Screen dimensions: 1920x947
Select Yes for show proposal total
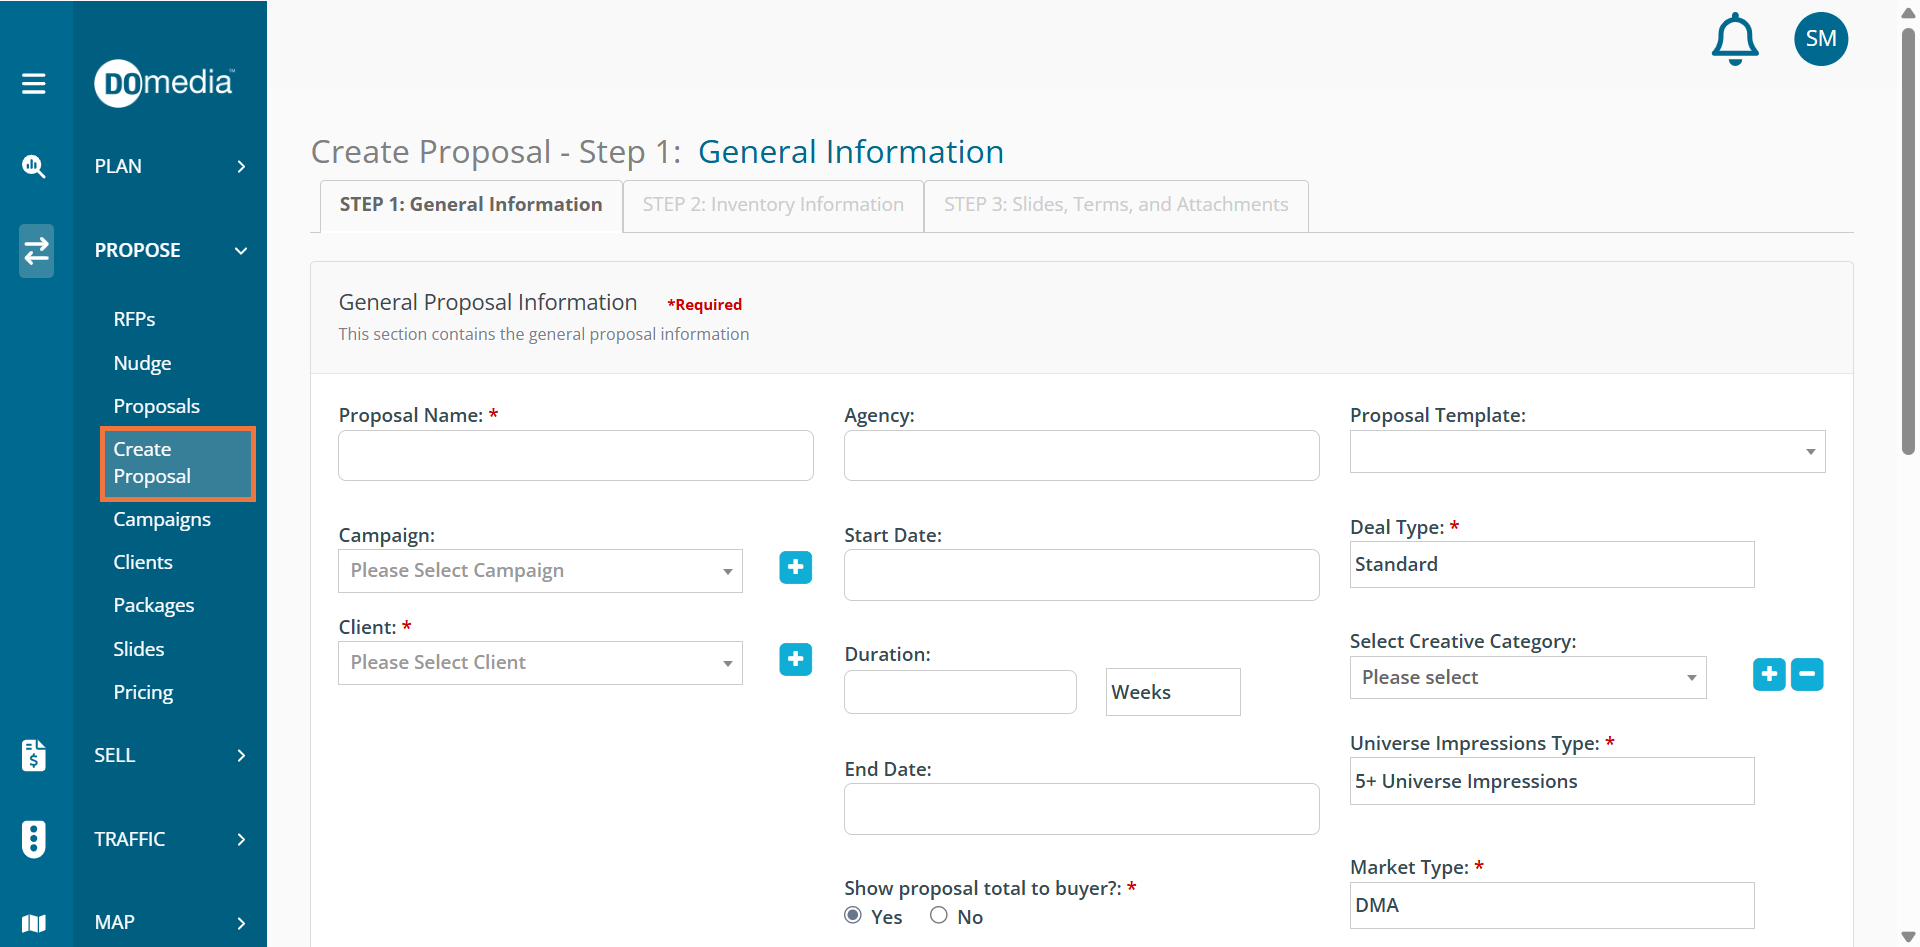tap(853, 916)
